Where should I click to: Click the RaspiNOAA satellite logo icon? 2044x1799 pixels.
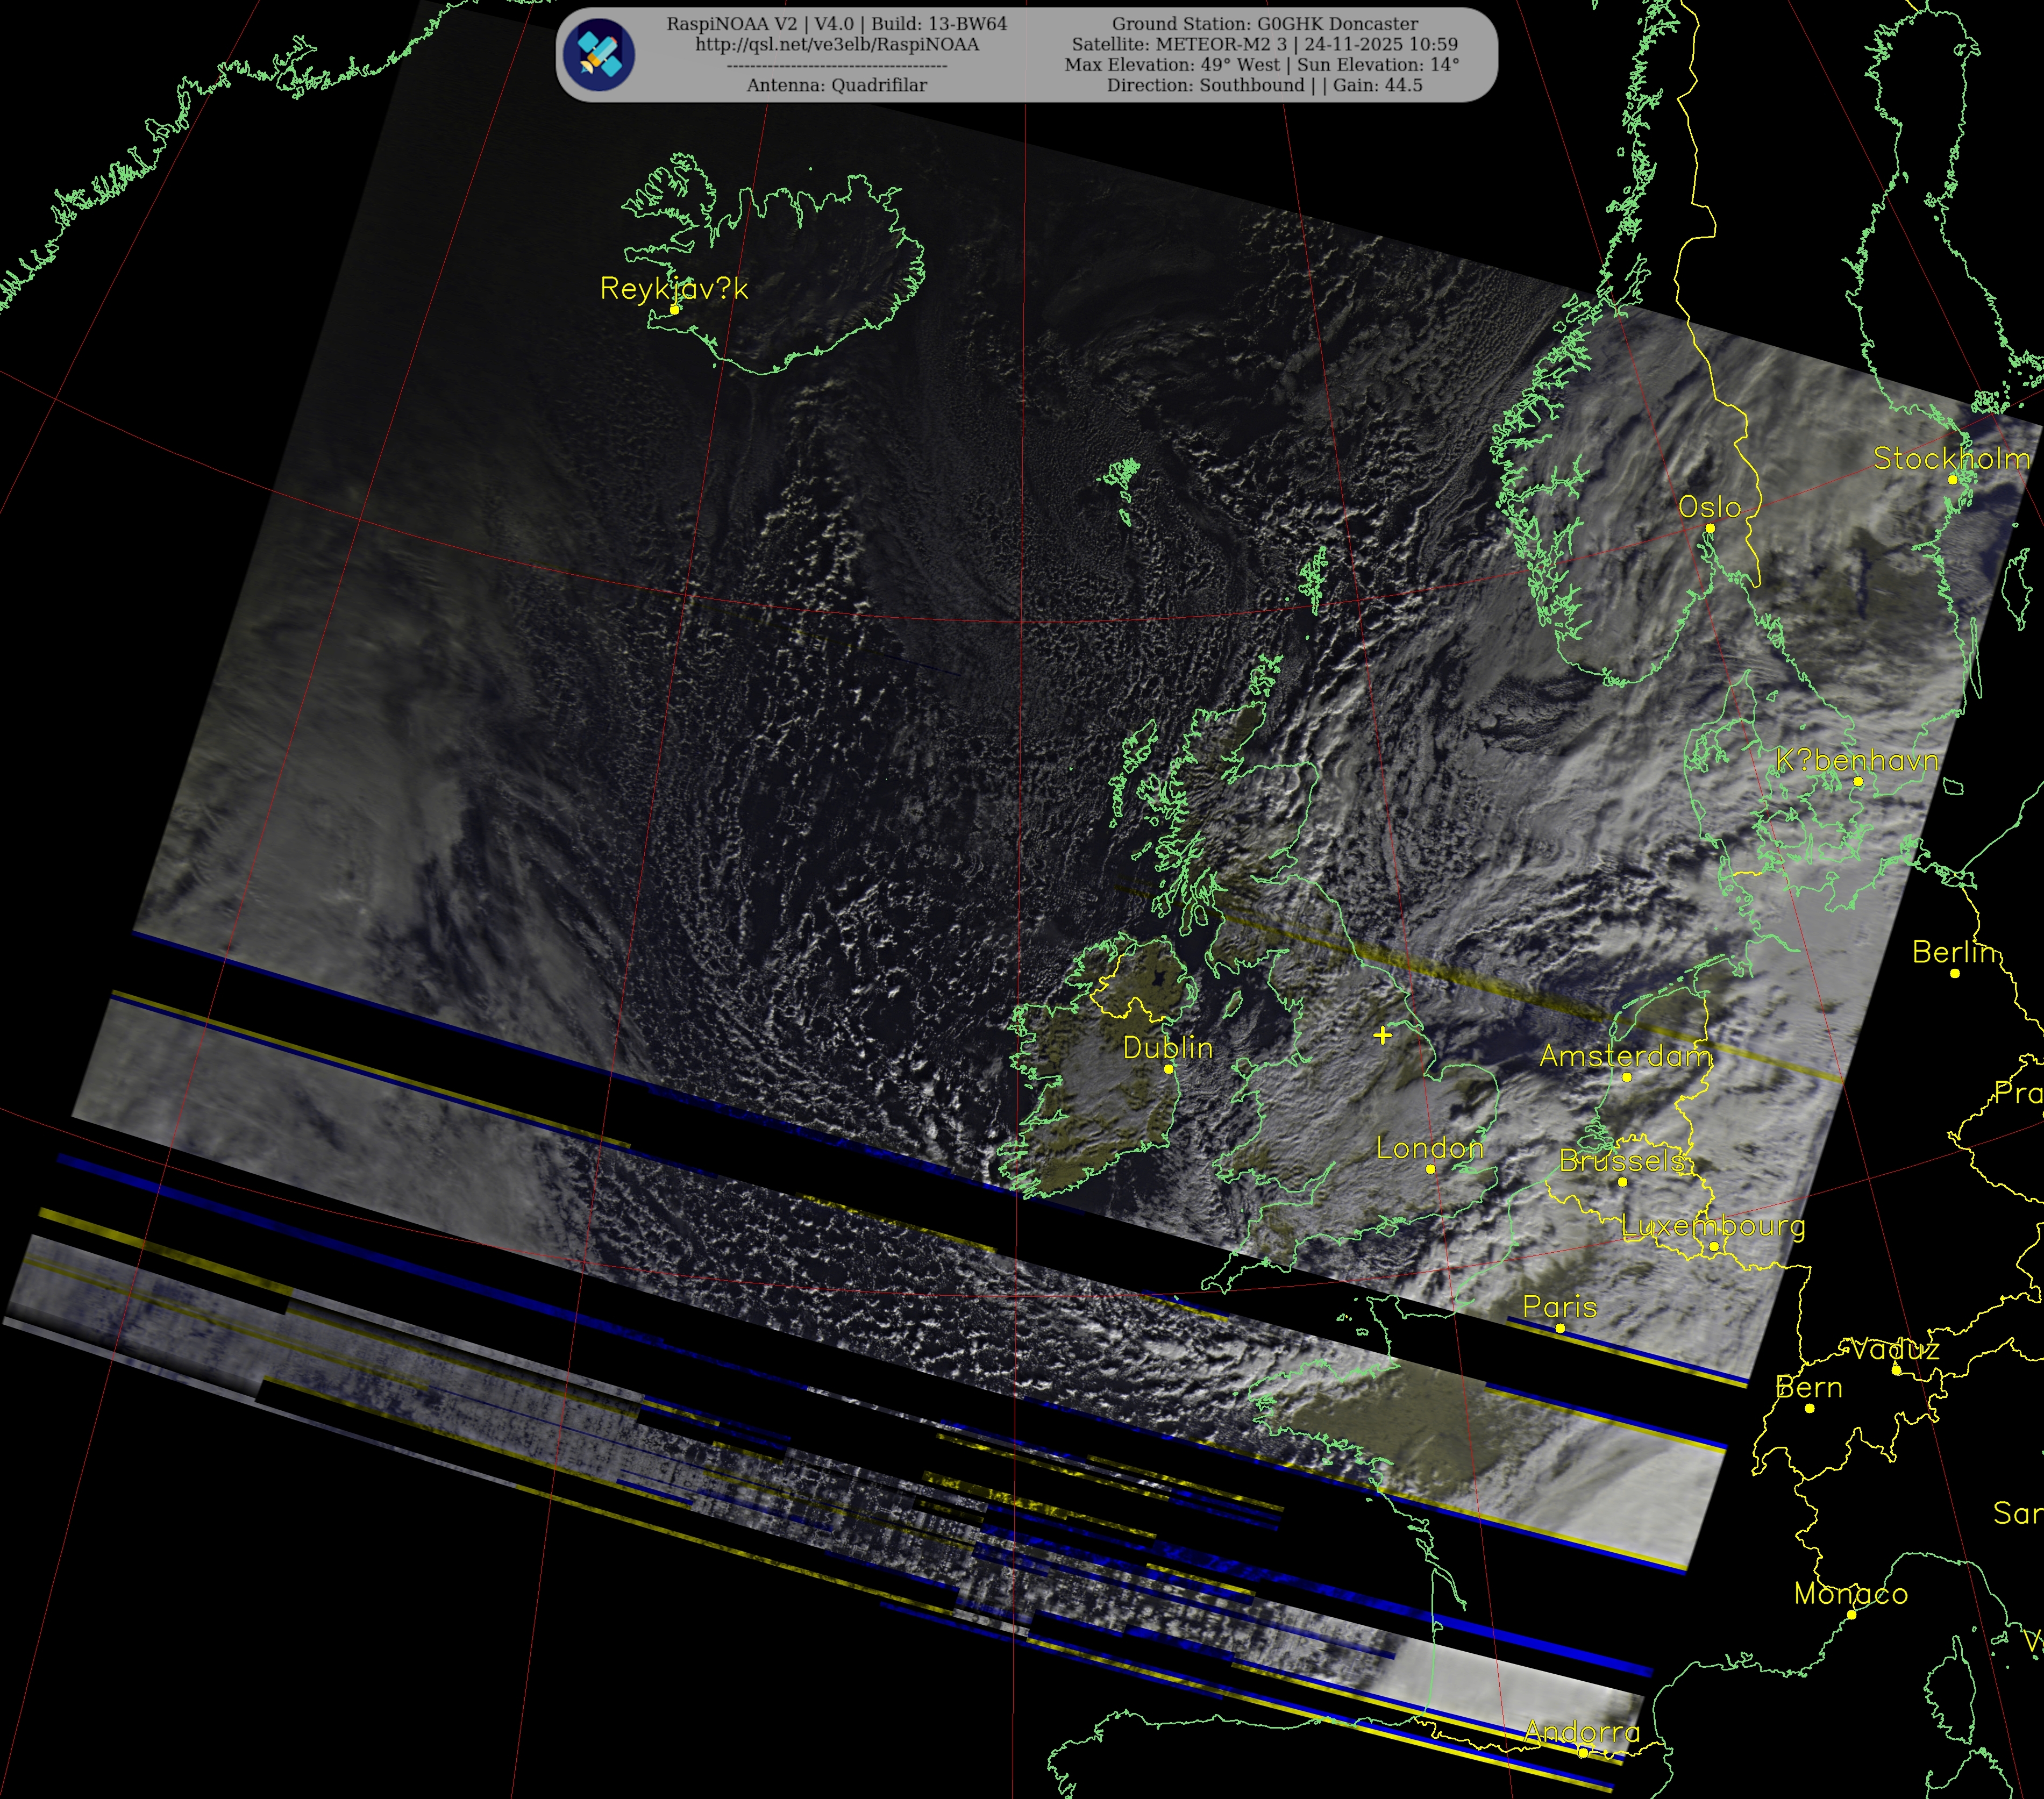pos(598,54)
